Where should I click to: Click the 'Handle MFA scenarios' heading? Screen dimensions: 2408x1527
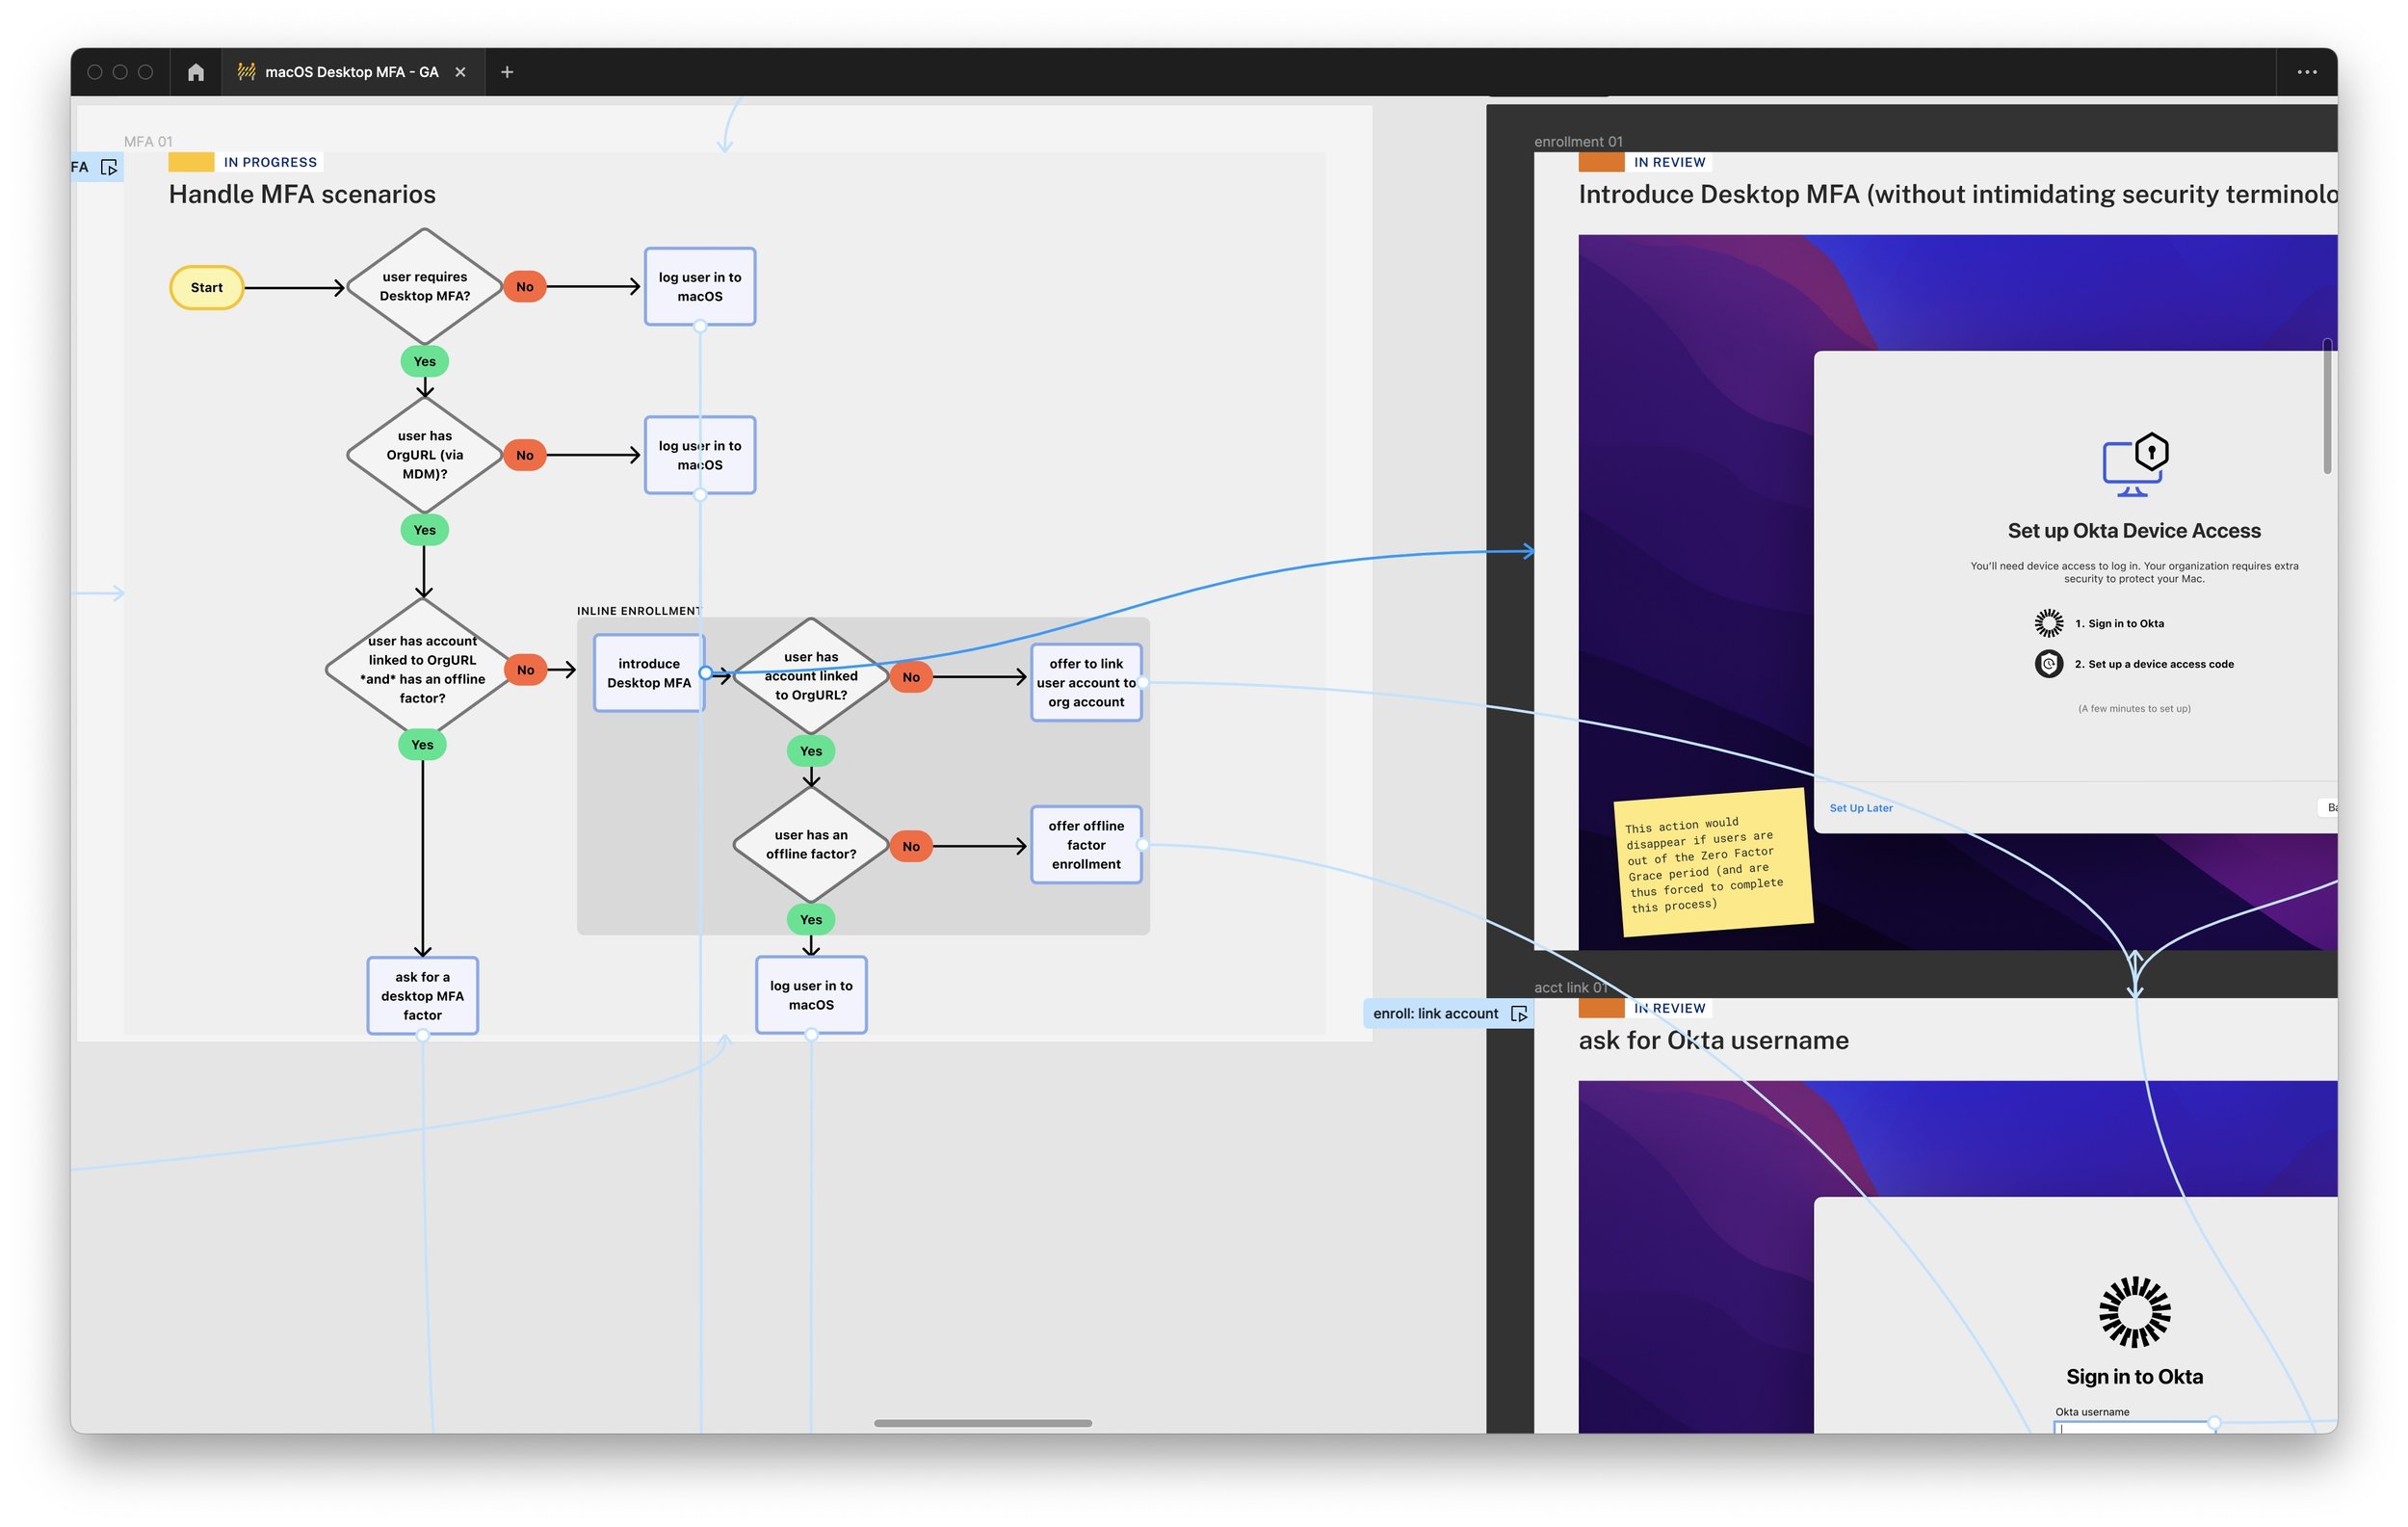point(302,194)
